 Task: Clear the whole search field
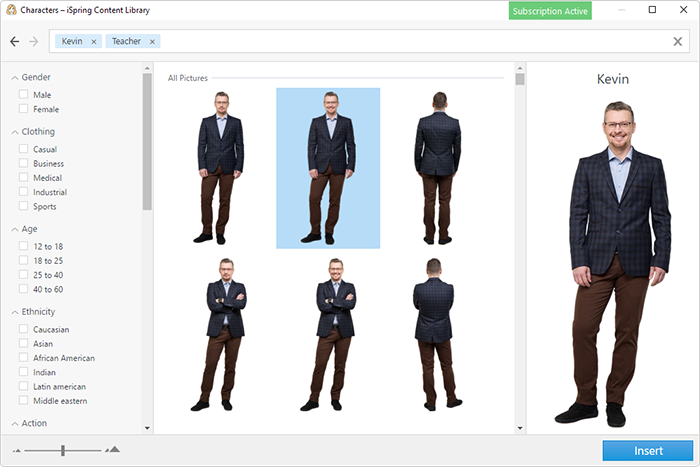(677, 42)
